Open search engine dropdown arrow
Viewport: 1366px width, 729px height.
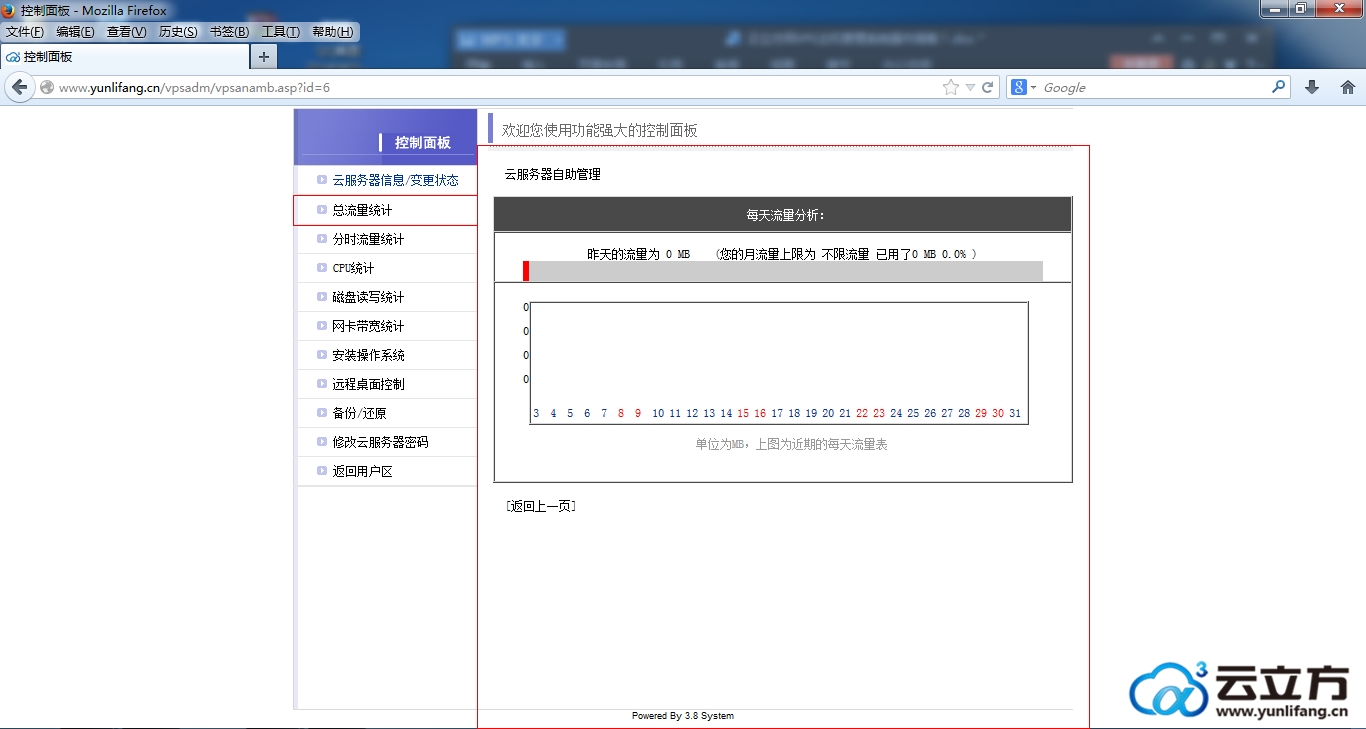coord(1034,87)
